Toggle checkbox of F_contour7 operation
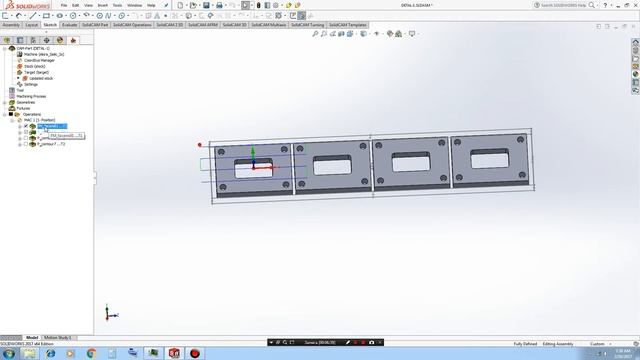This screenshot has width=640, height=360. tap(26, 144)
